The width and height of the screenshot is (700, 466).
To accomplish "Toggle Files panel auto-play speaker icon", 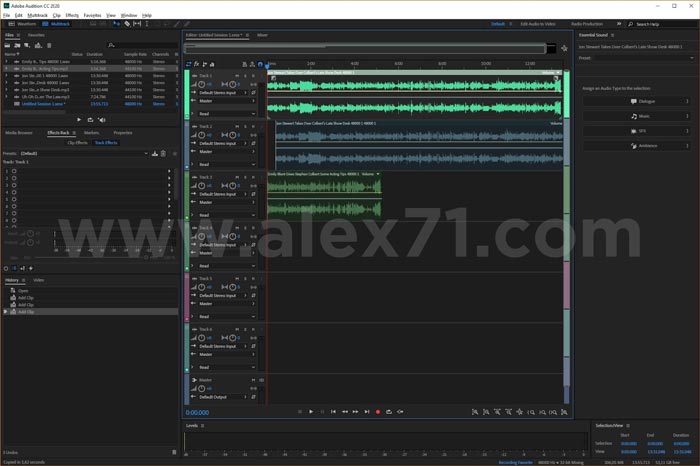I will coord(102,120).
